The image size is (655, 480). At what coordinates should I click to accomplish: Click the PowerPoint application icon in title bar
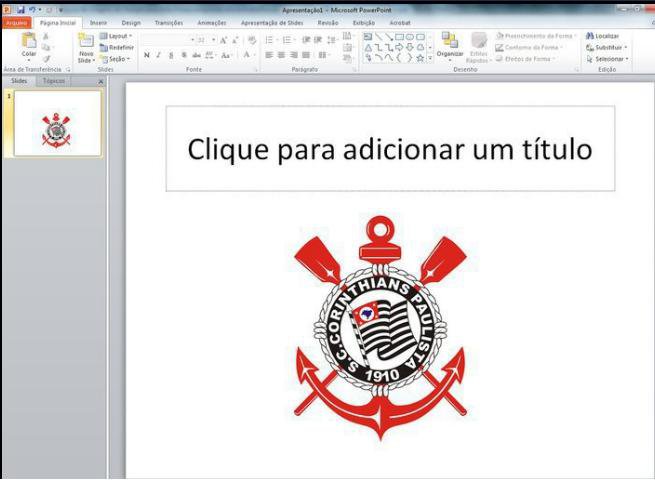pyautogui.click(x=7, y=9)
